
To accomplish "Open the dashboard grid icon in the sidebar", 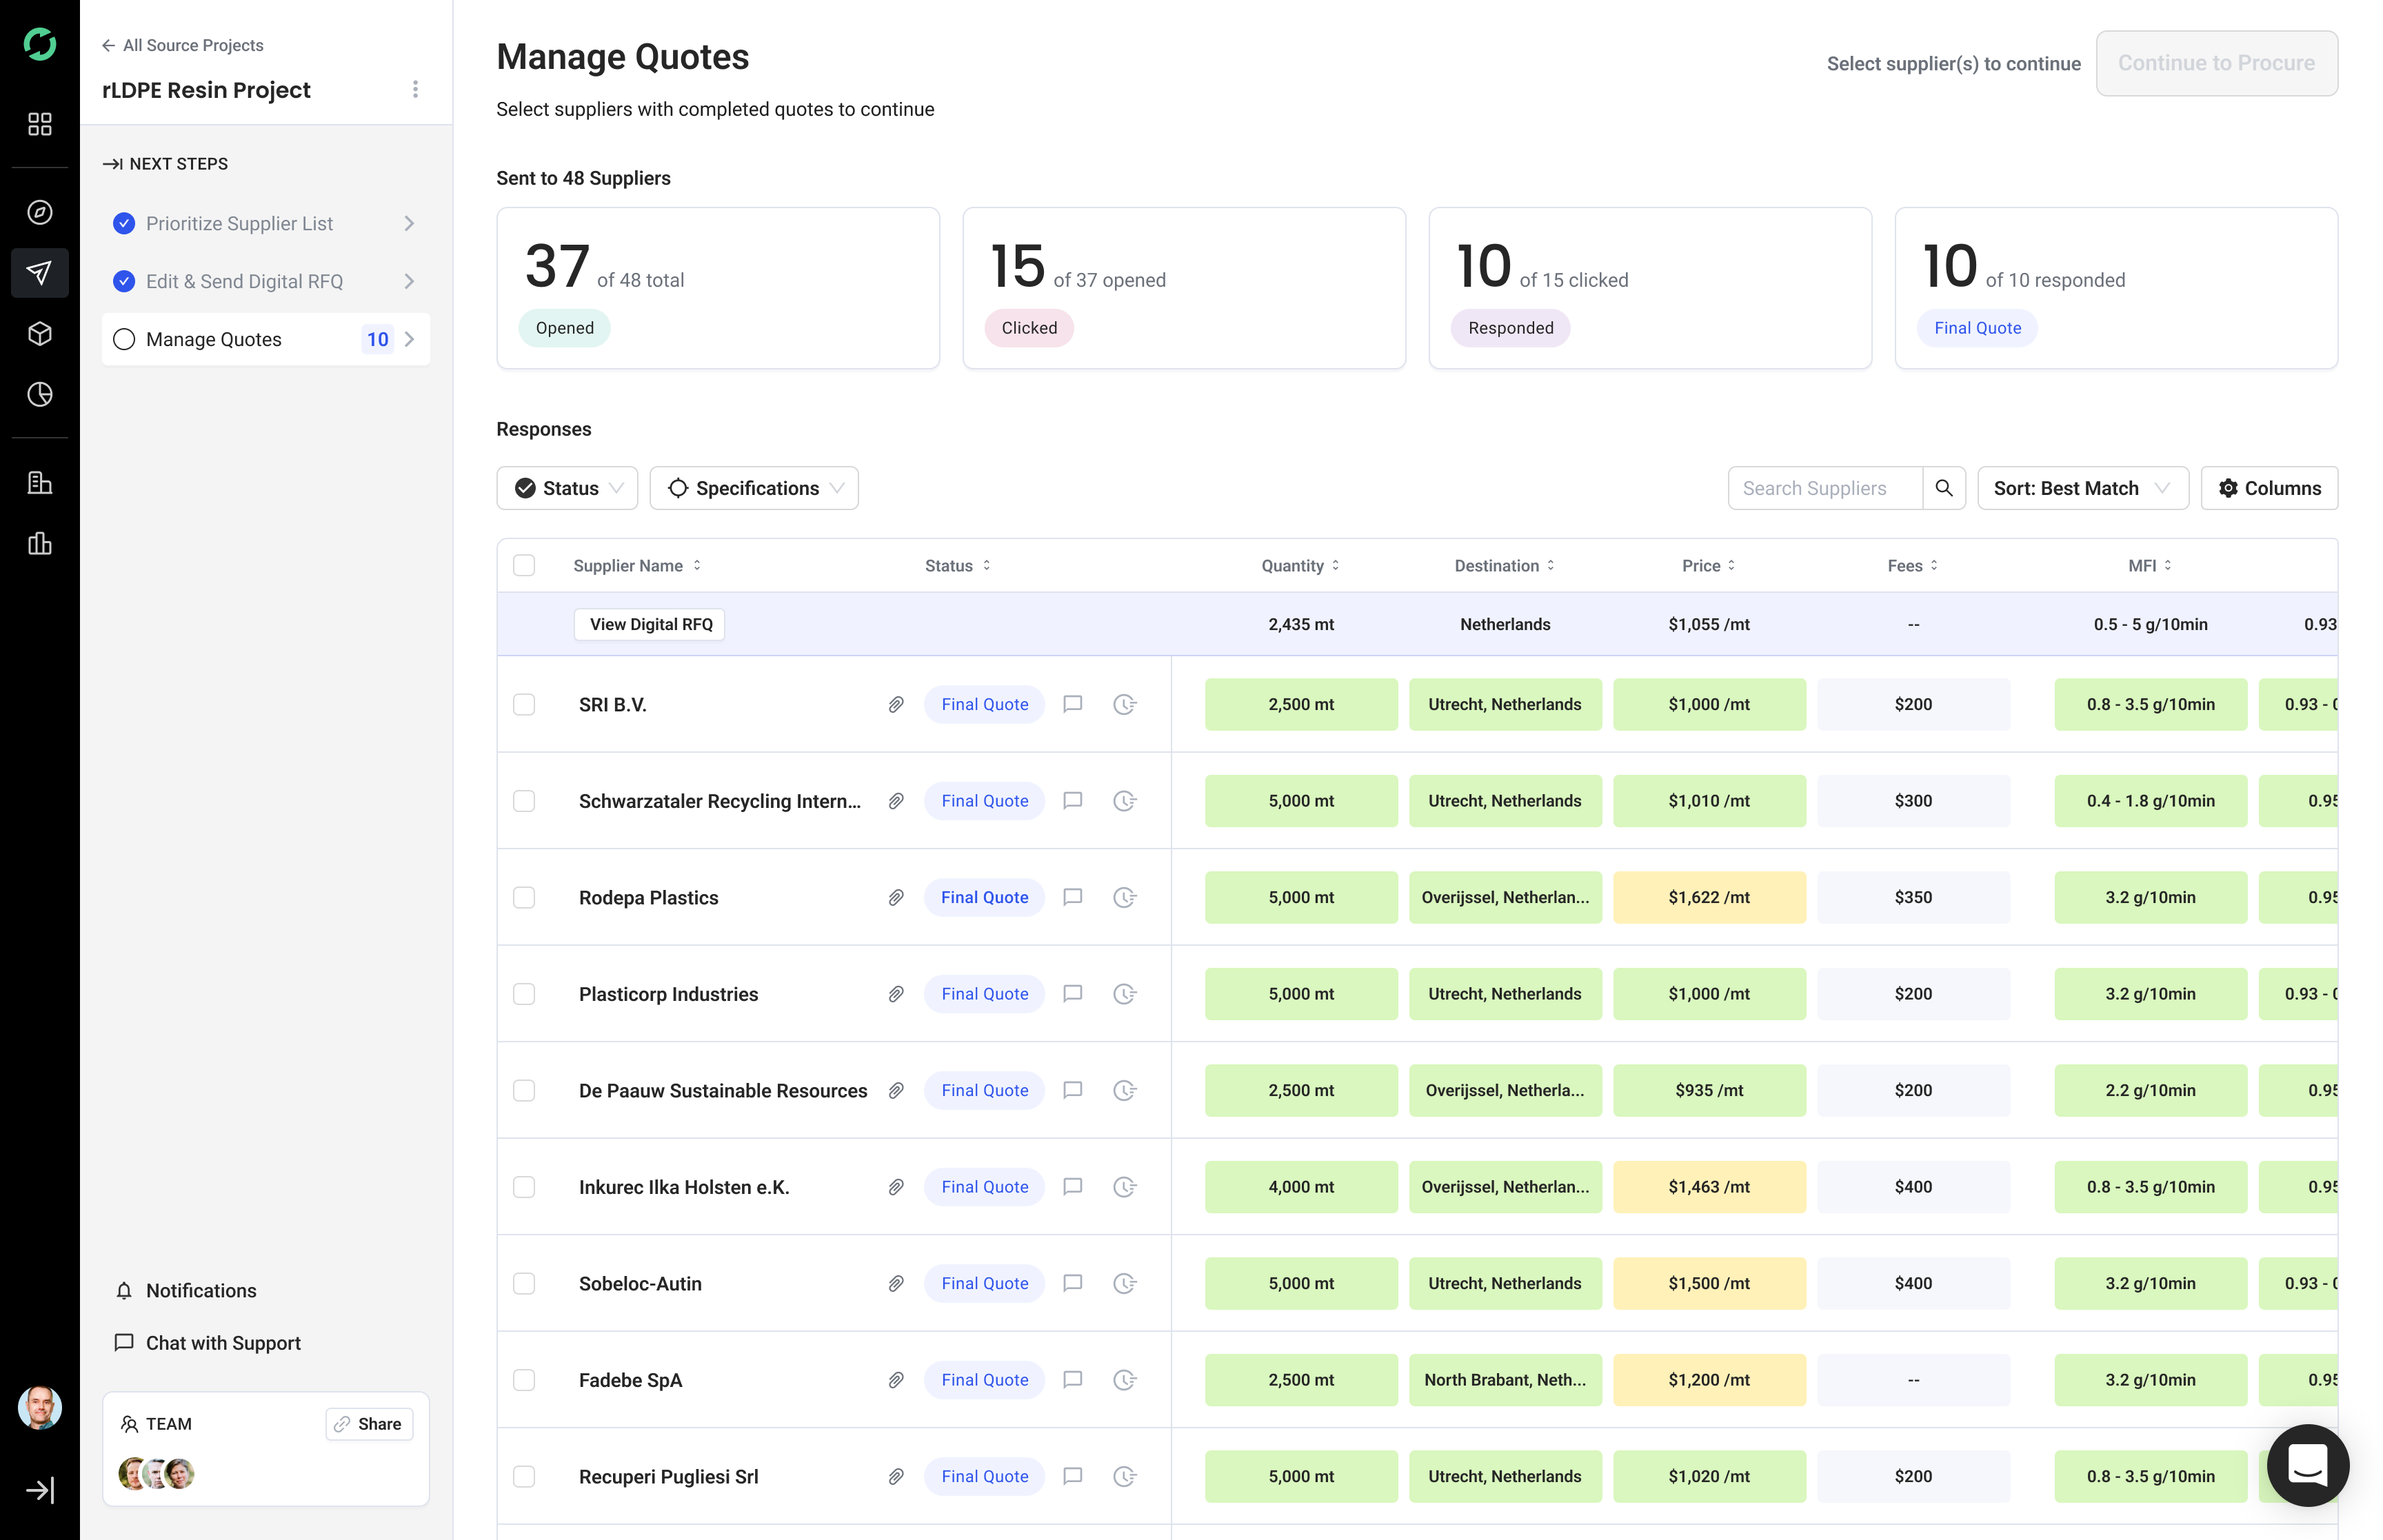I will coord(39,124).
